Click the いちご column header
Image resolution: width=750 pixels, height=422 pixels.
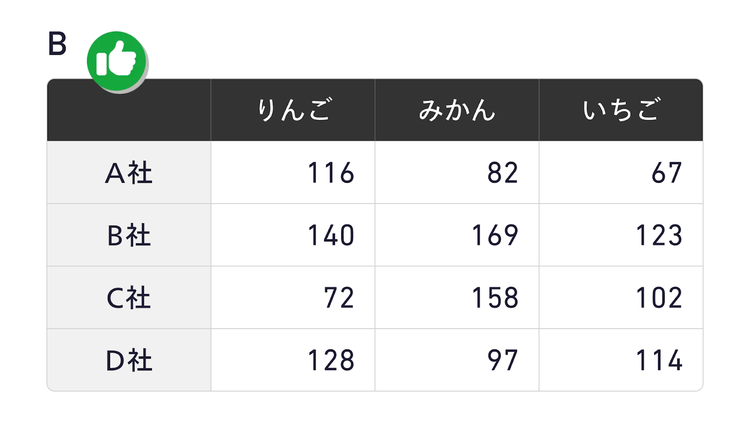point(621,110)
